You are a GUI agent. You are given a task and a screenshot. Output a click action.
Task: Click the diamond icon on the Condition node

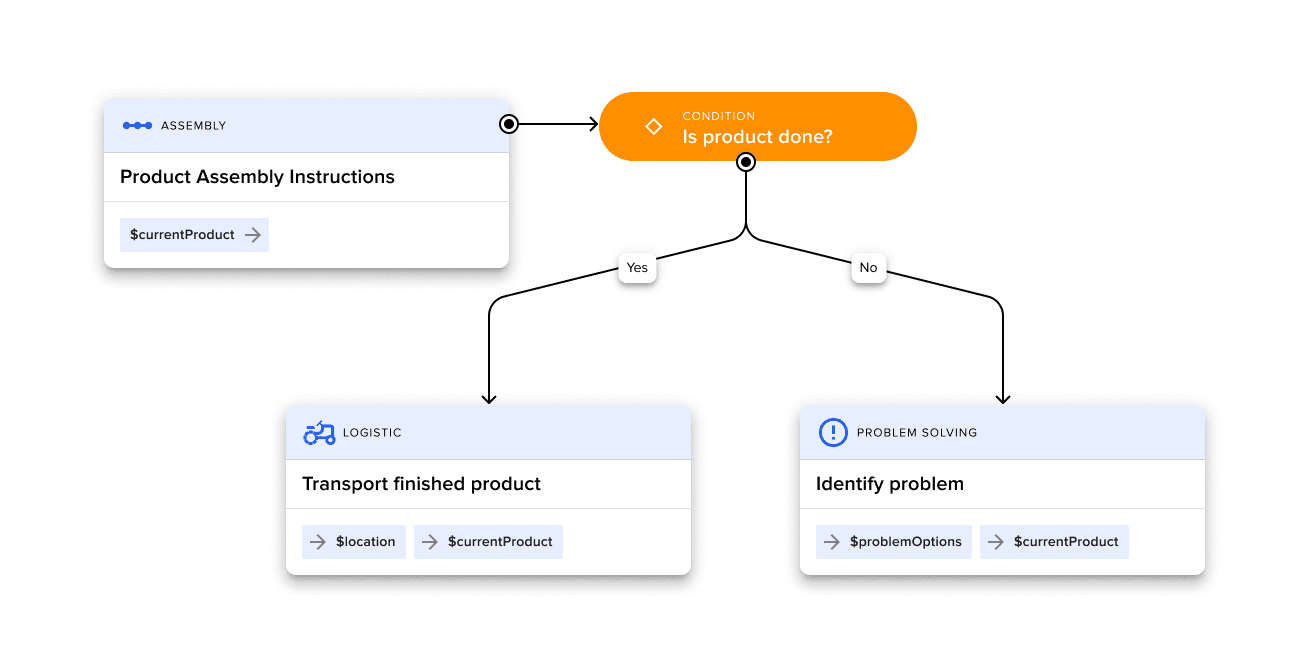(655, 126)
